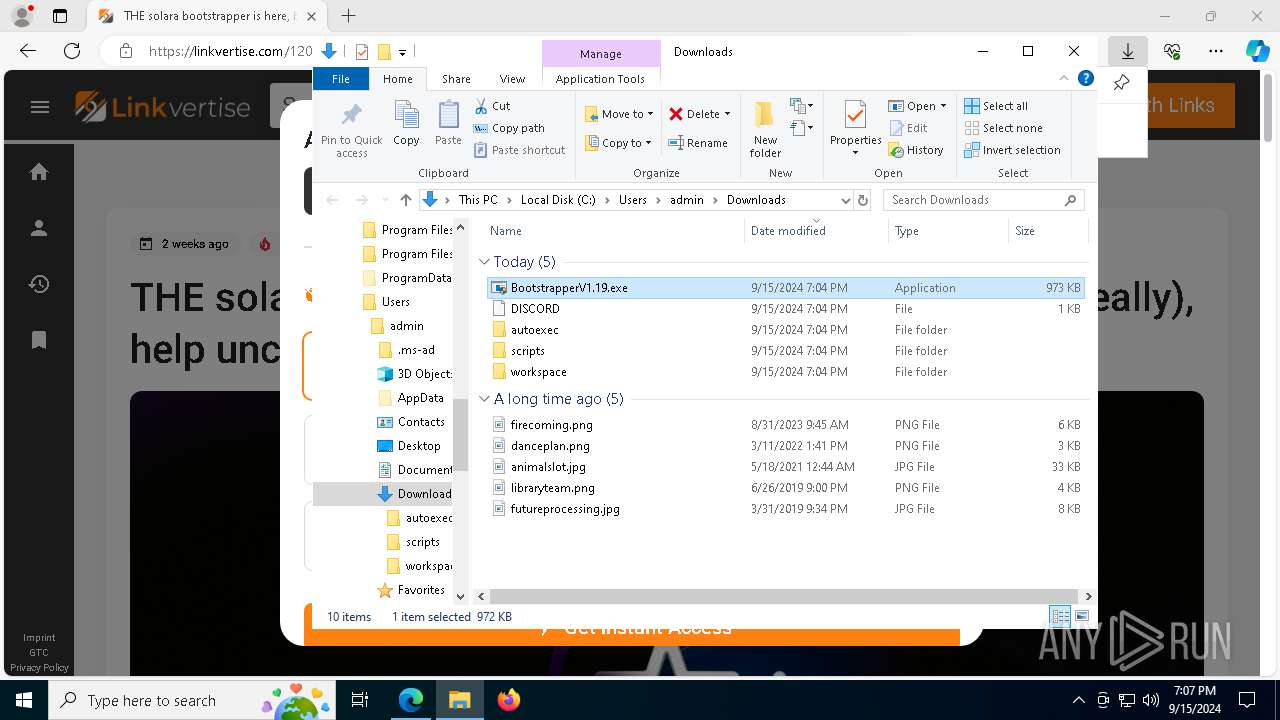The width and height of the screenshot is (1280, 720).
Task: Click the Paste ribbon icon
Action: pos(448,116)
